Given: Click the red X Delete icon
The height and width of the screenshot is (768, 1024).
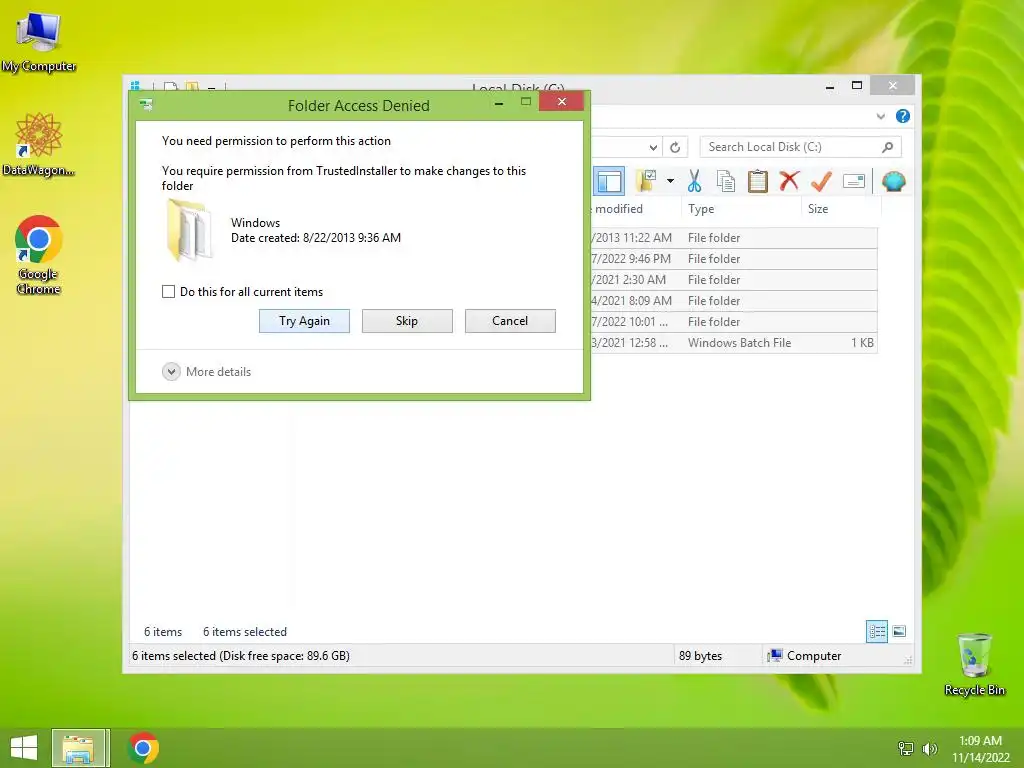Looking at the screenshot, I should pyautogui.click(x=789, y=180).
